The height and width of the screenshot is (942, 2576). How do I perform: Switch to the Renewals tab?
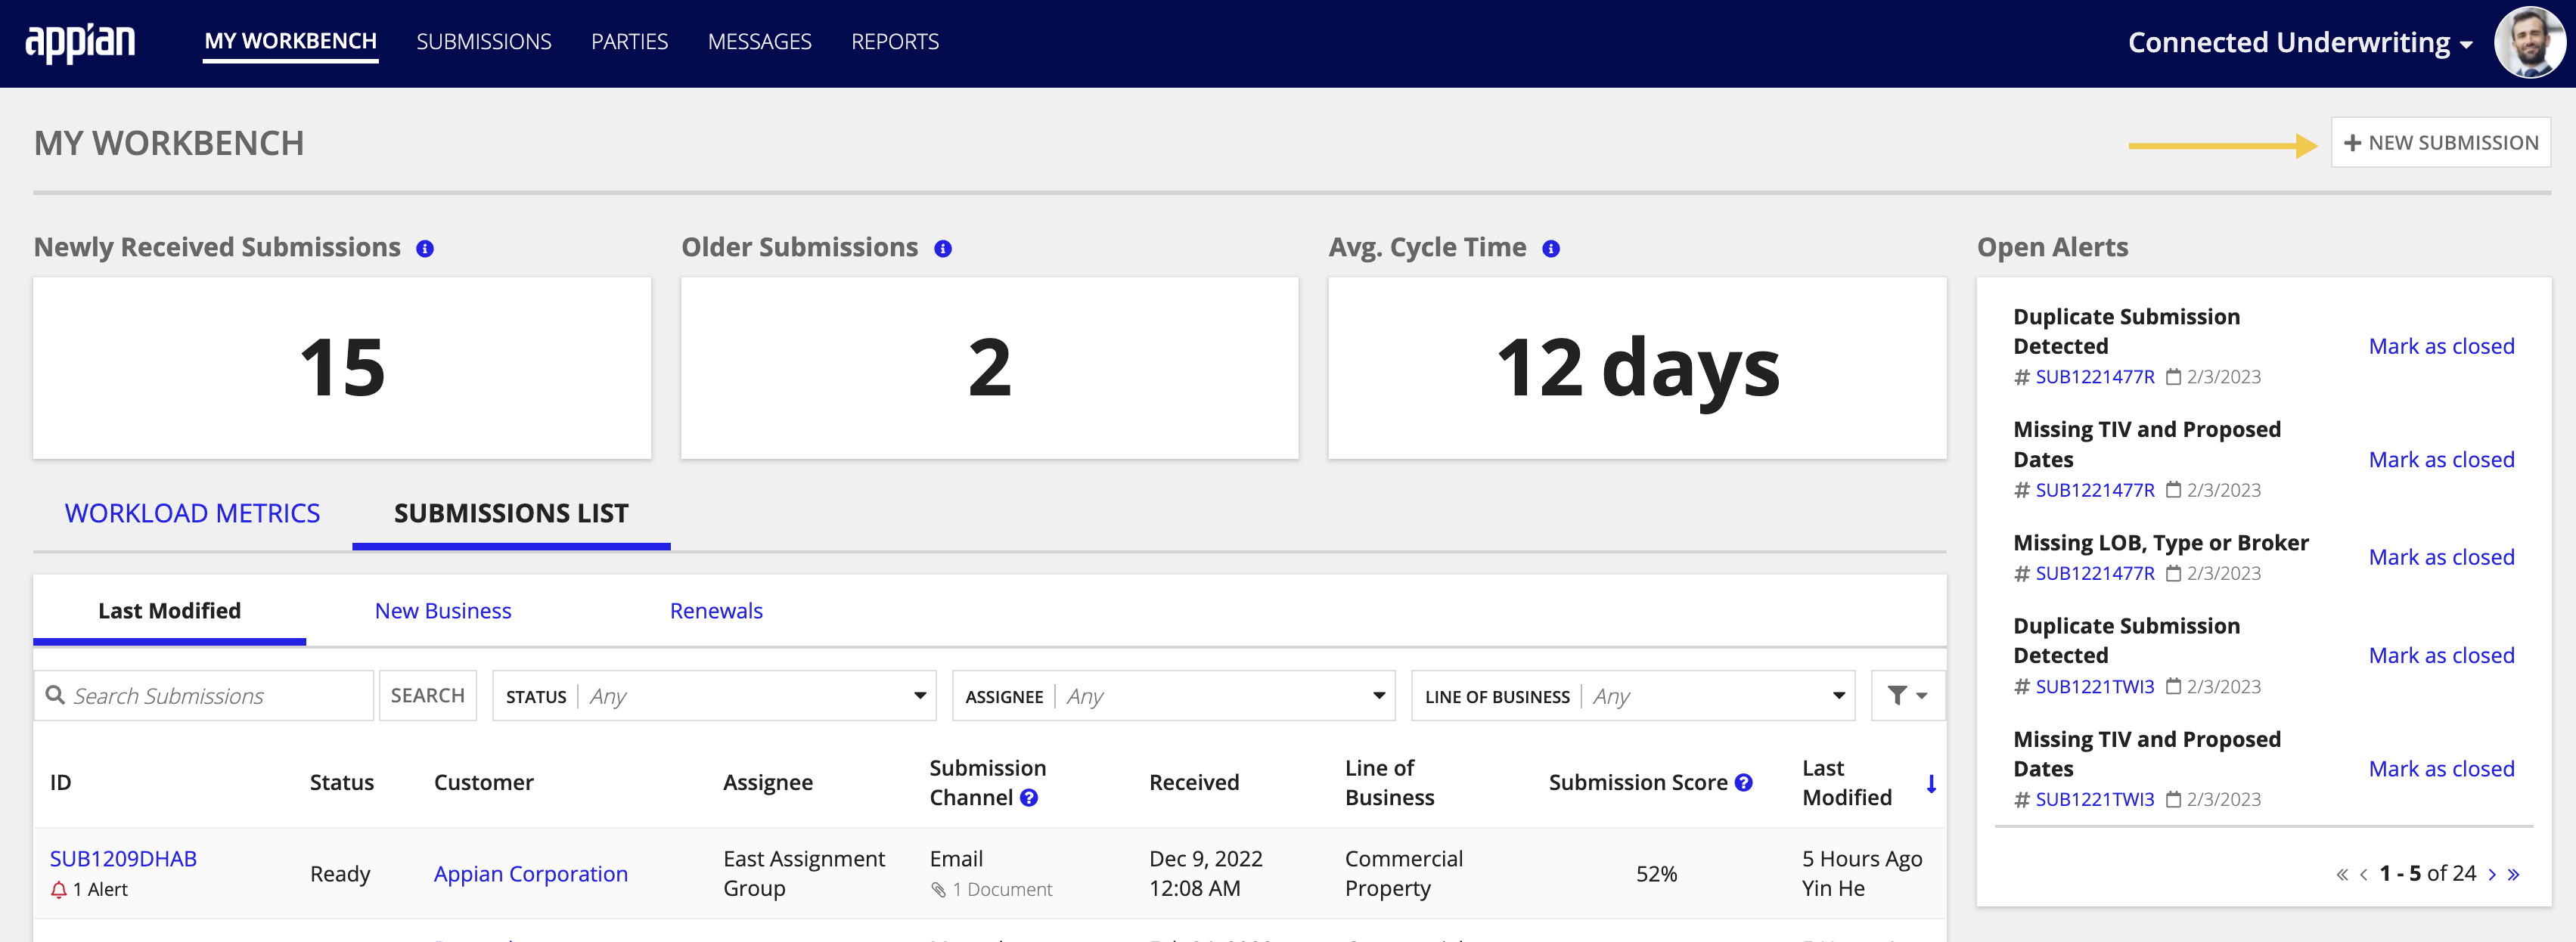point(718,611)
